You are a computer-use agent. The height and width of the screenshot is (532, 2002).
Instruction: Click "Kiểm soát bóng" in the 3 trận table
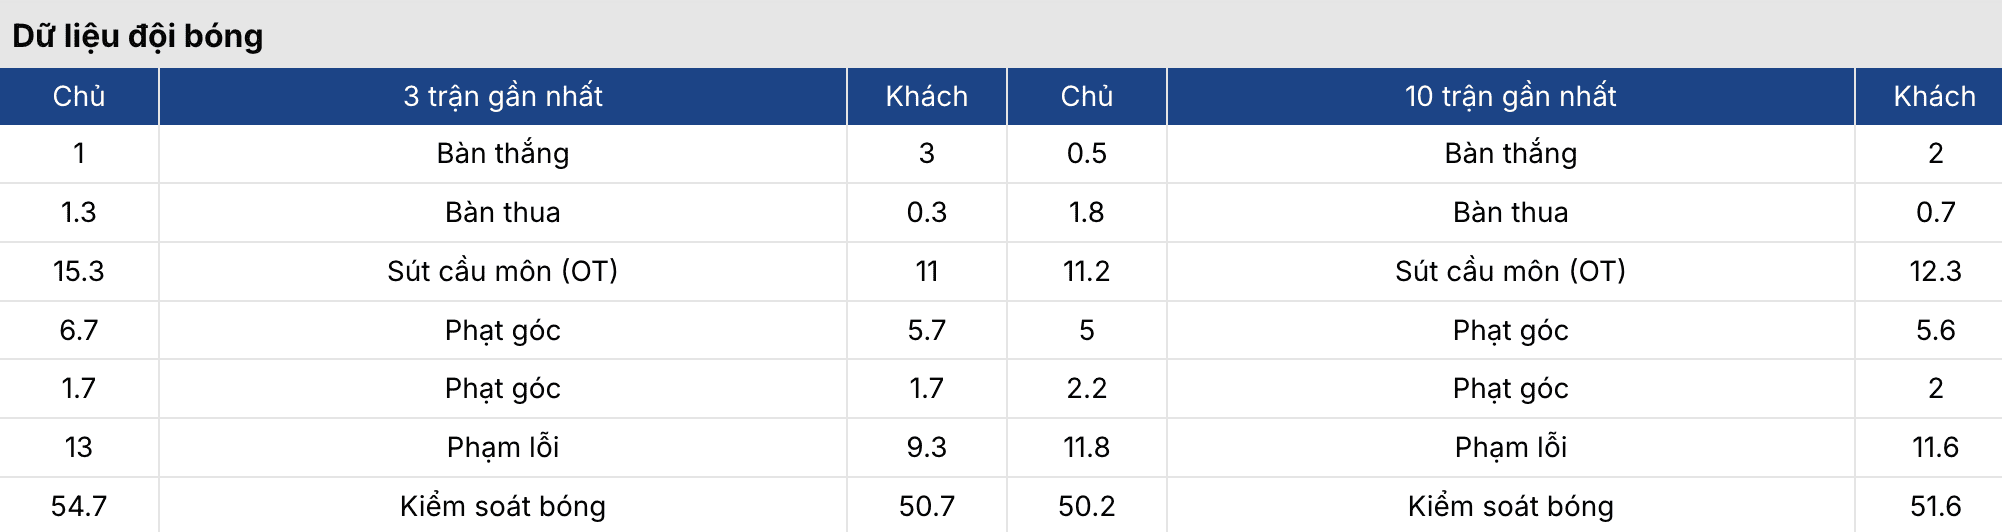click(502, 506)
